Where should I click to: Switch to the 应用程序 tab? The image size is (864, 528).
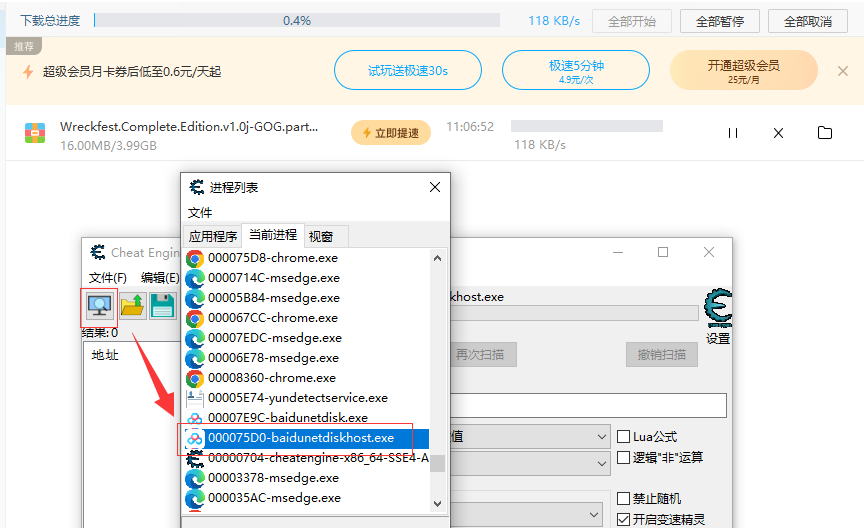pos(213,236)
